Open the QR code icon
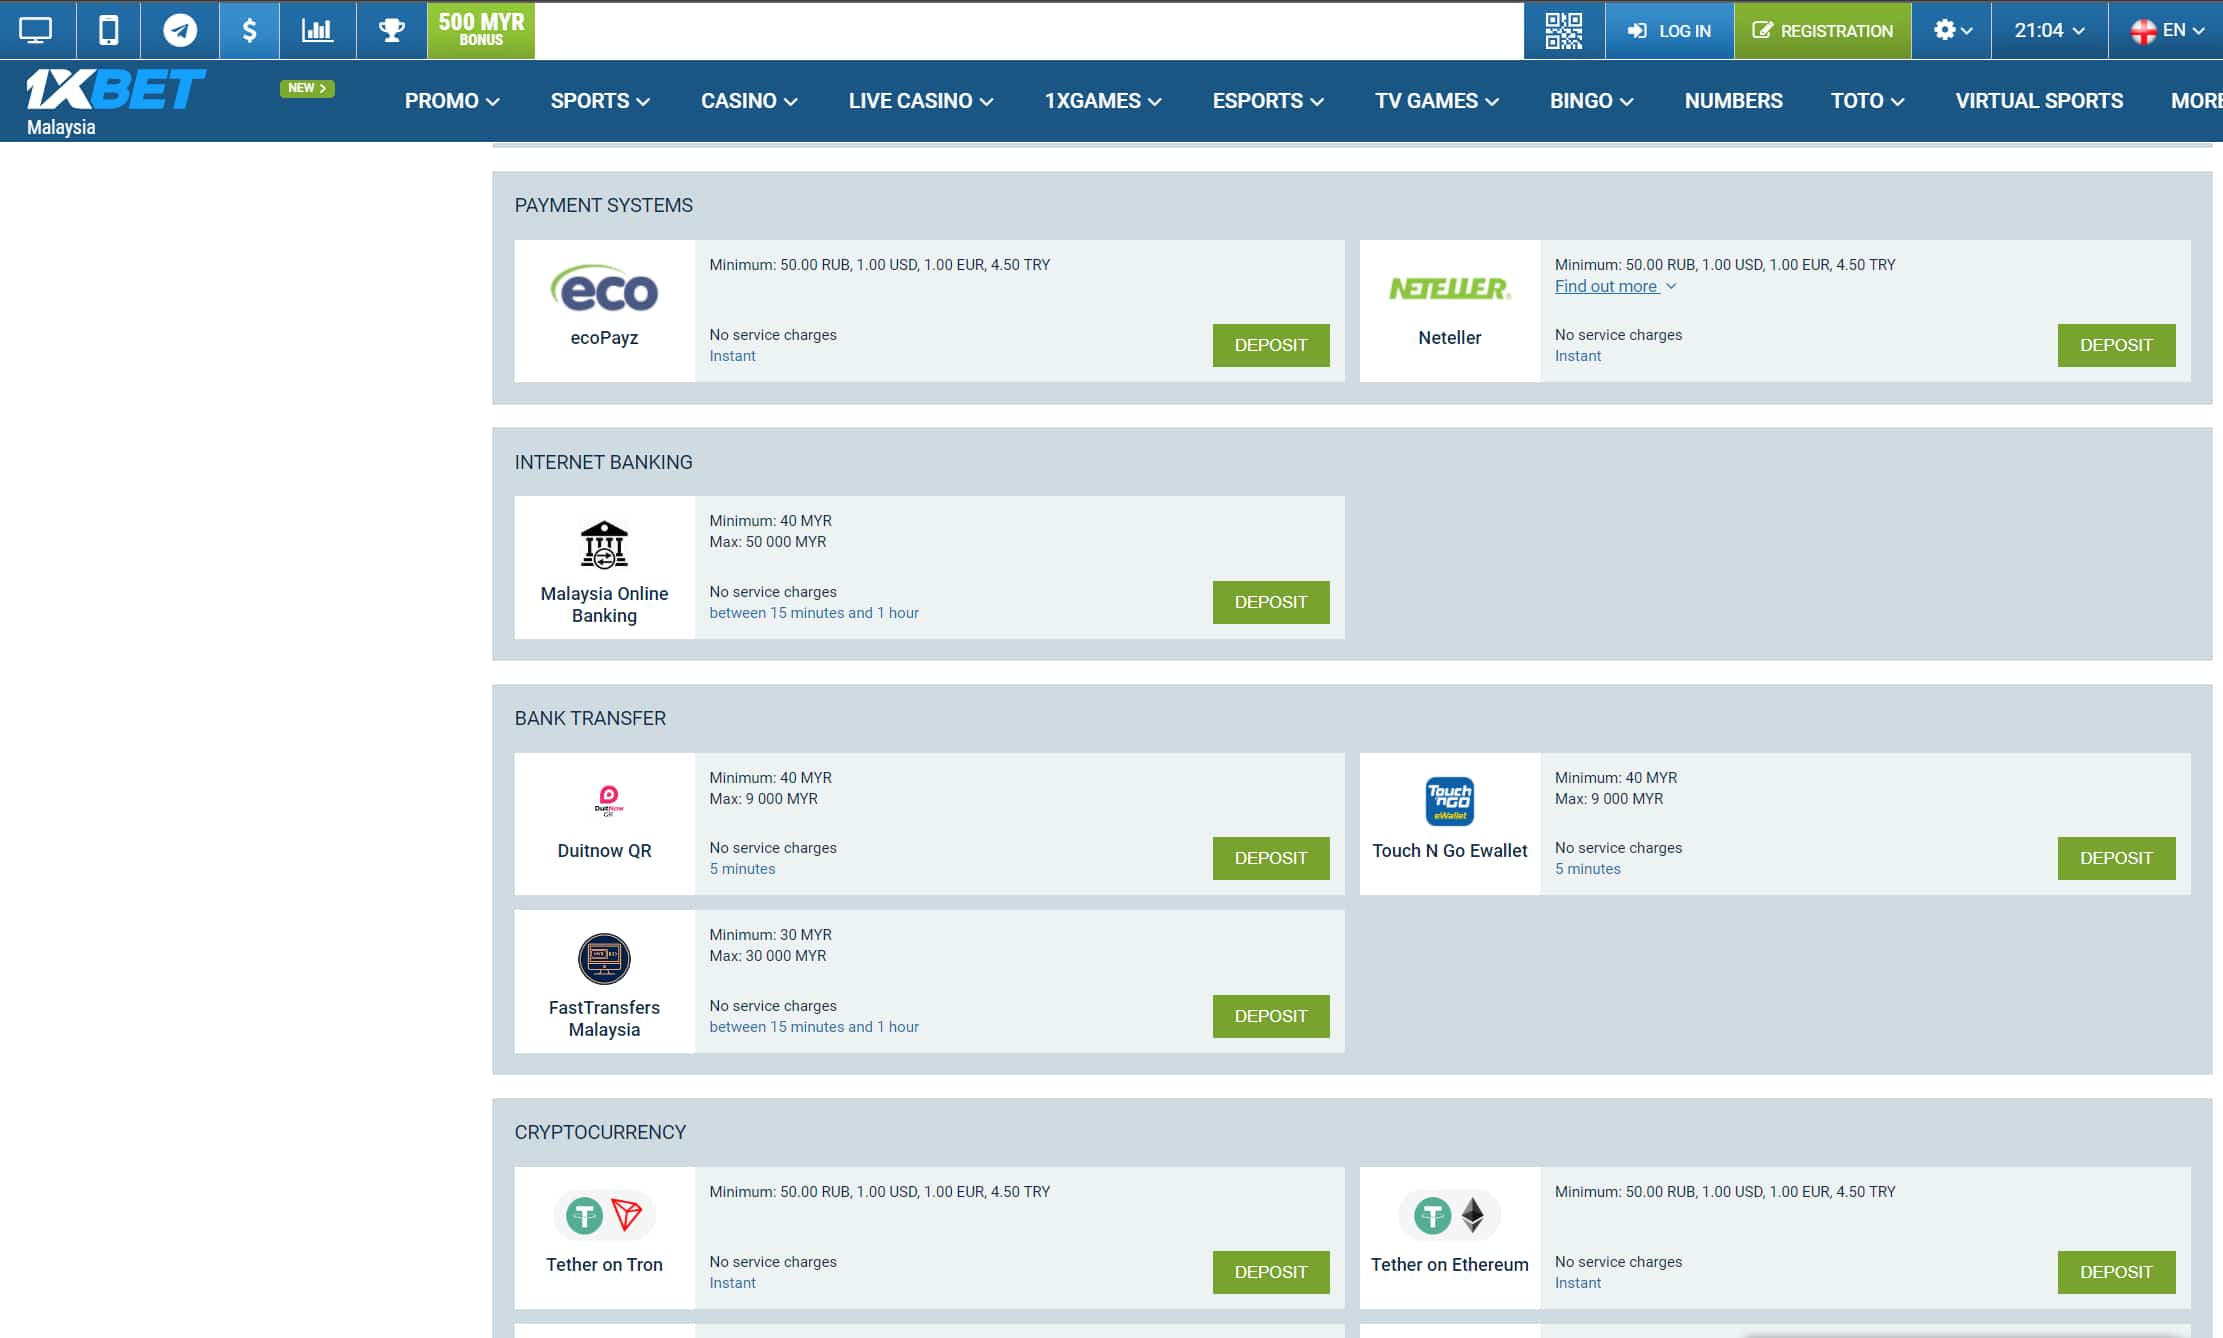Screen dimensions: 2223x1338 click(1564, 30)
